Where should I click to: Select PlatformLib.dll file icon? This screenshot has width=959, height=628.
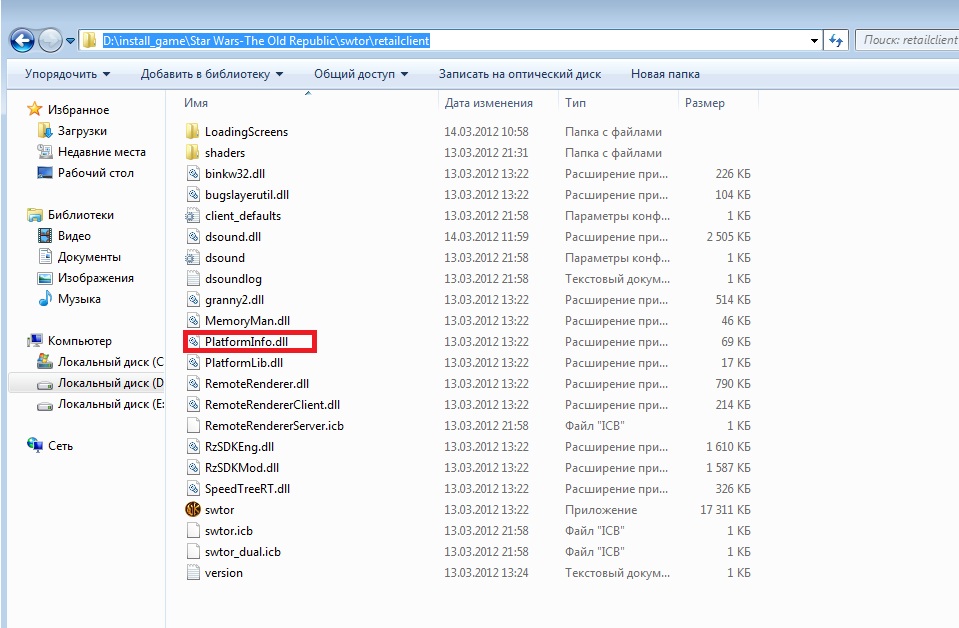tap(193, 363)
